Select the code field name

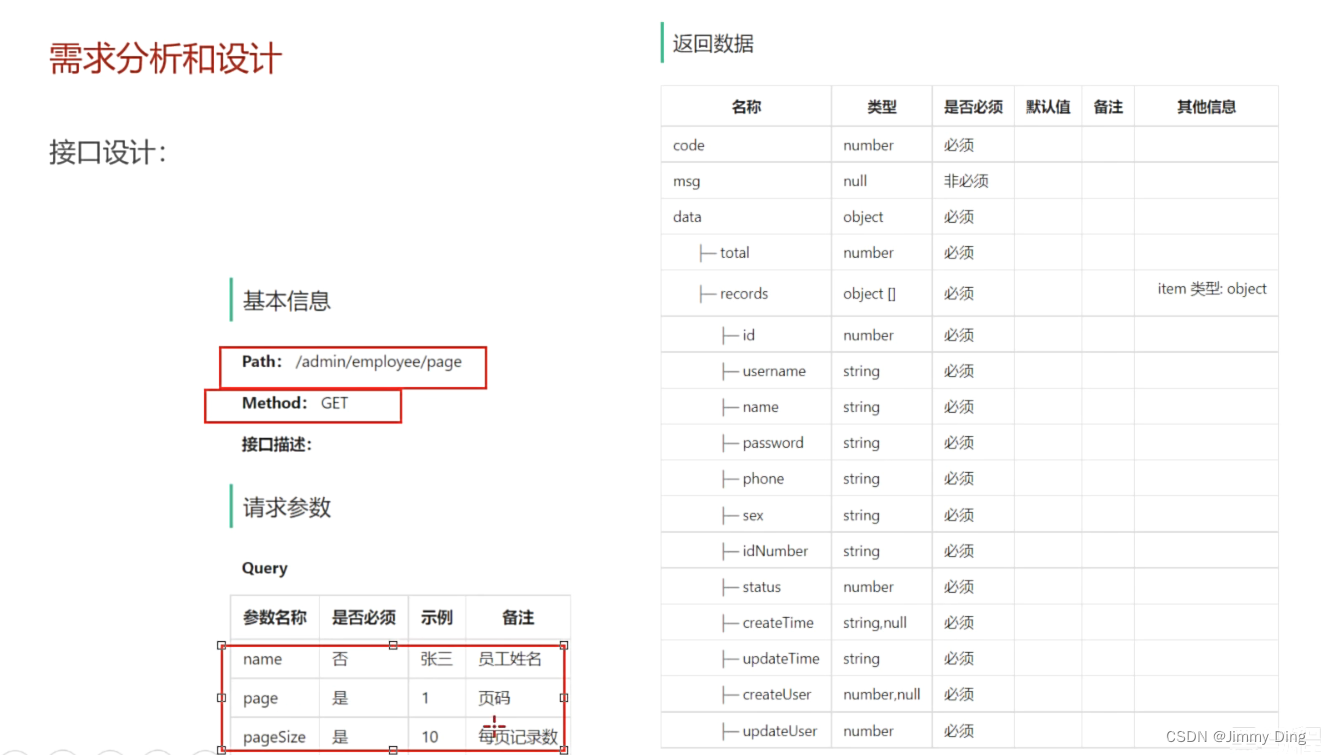689,145
